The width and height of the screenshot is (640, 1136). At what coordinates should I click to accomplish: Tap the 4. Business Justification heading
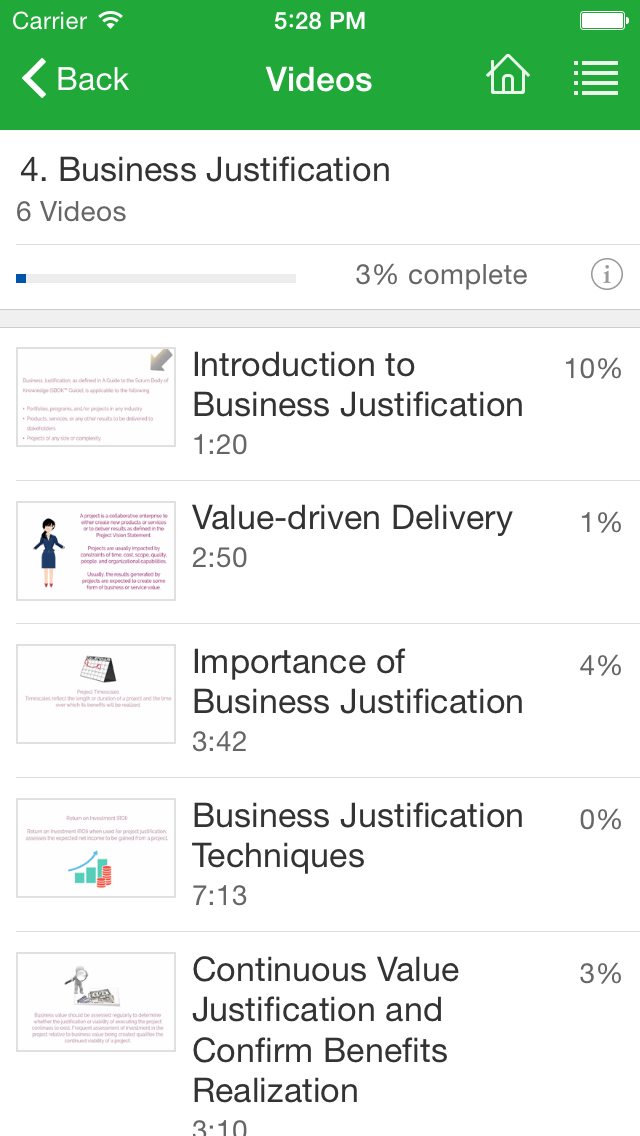click(205, 170)
